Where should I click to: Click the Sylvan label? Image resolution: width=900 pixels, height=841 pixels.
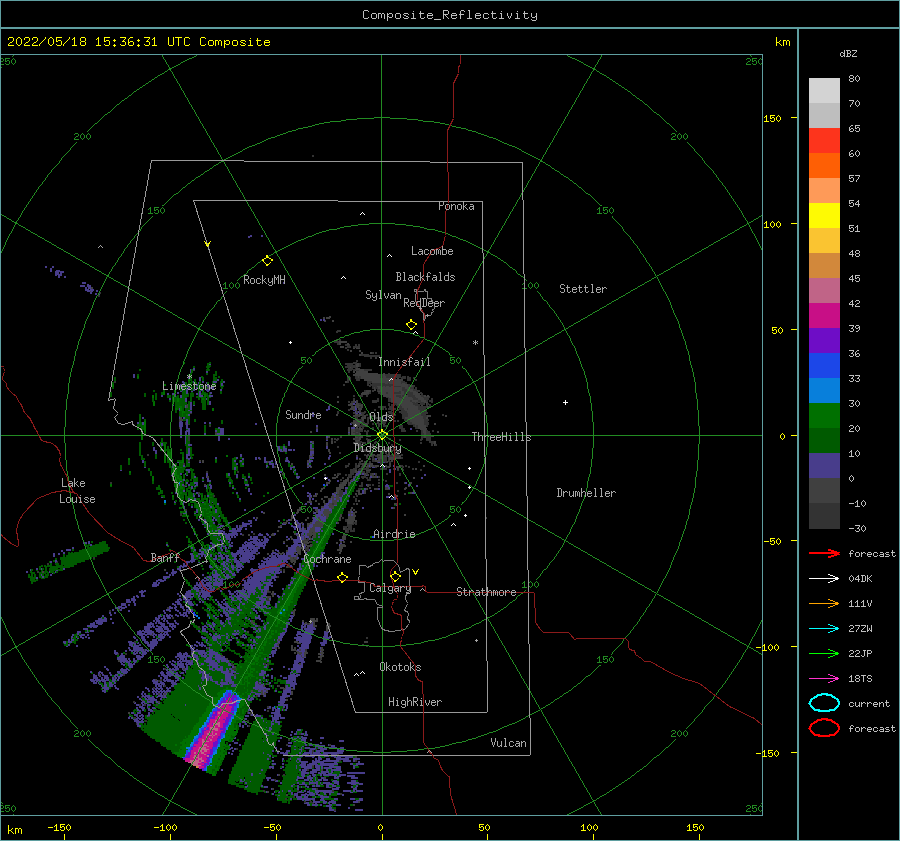383,295
